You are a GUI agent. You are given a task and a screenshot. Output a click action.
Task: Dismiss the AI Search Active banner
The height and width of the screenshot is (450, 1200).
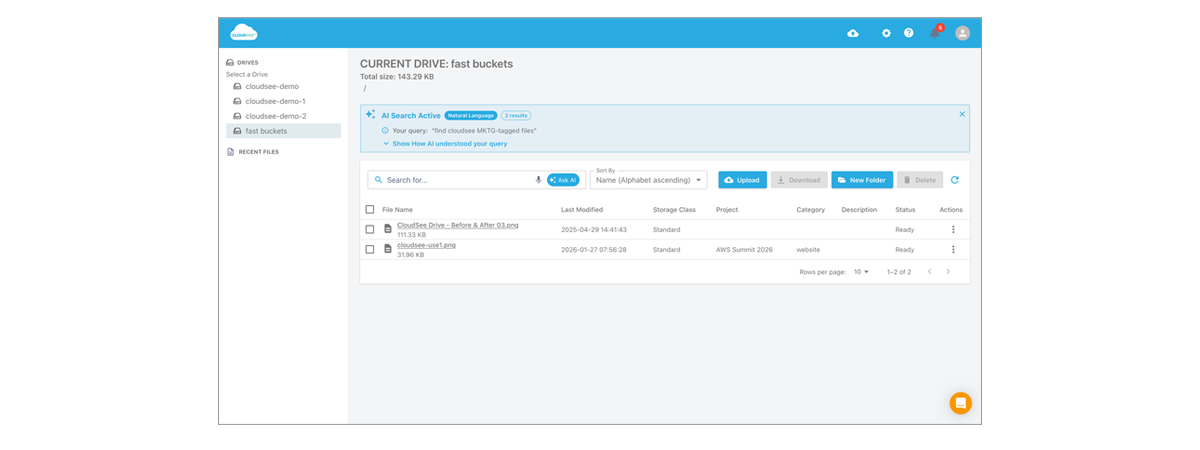point(962,114)
